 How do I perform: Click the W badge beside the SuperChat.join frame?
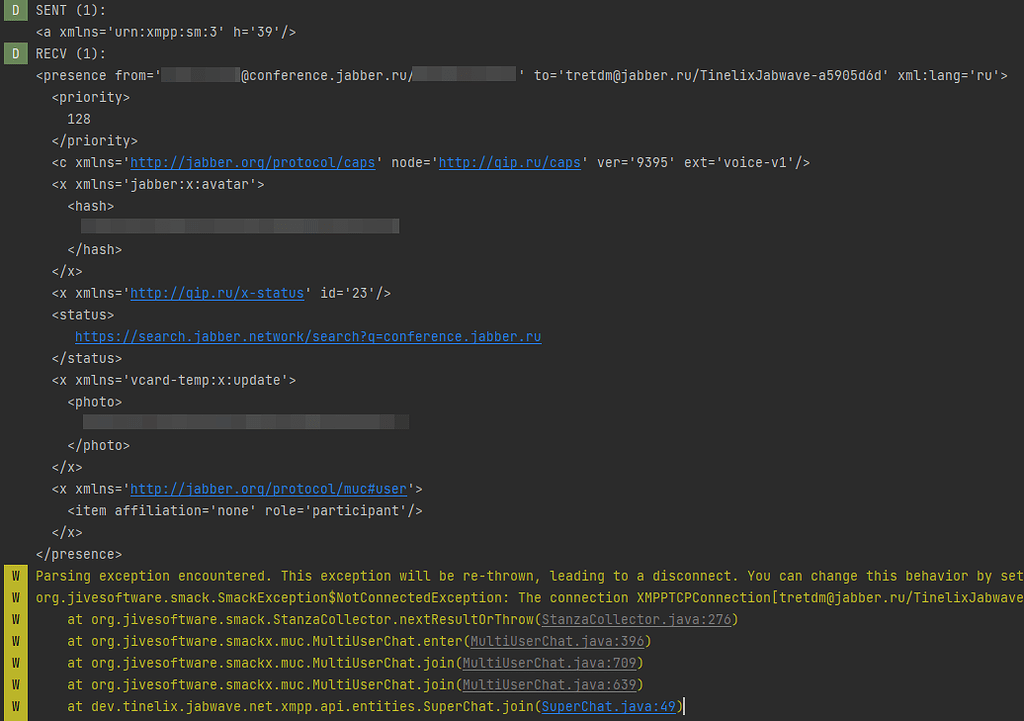click(x=14, y=706)
